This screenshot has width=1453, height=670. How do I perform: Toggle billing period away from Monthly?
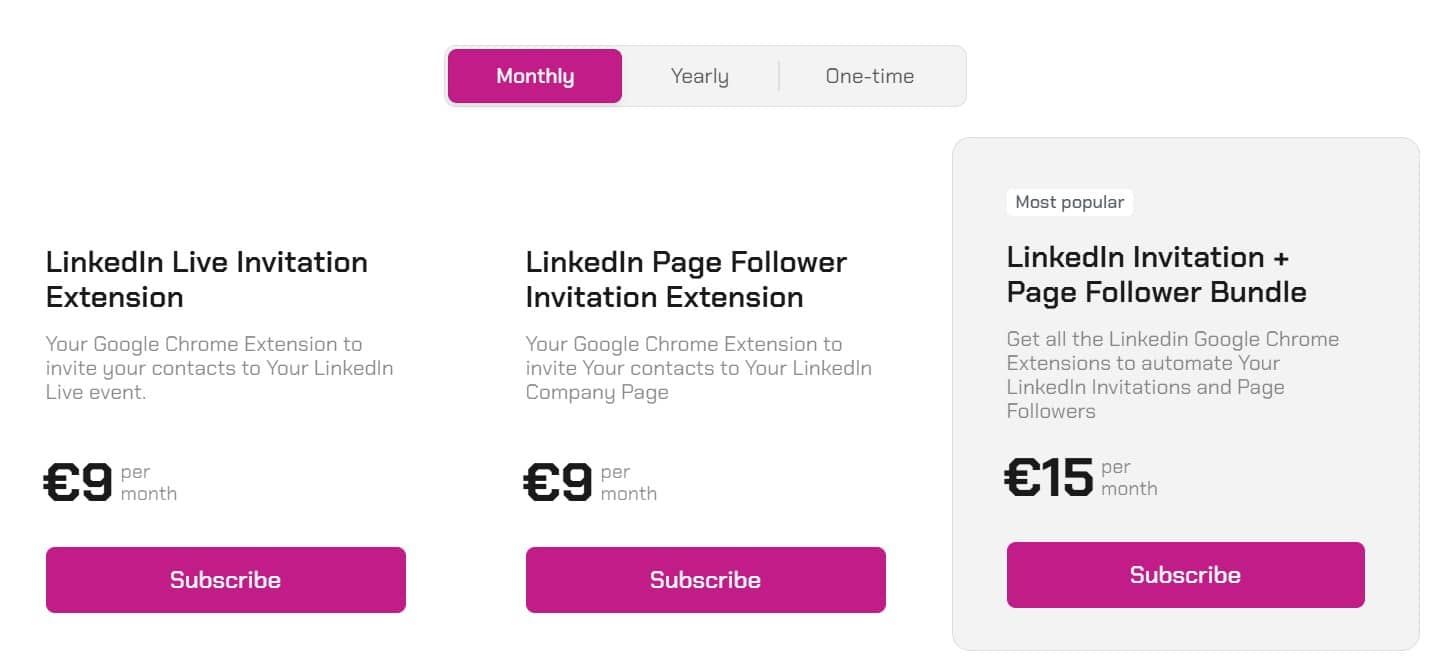point(699,75)
